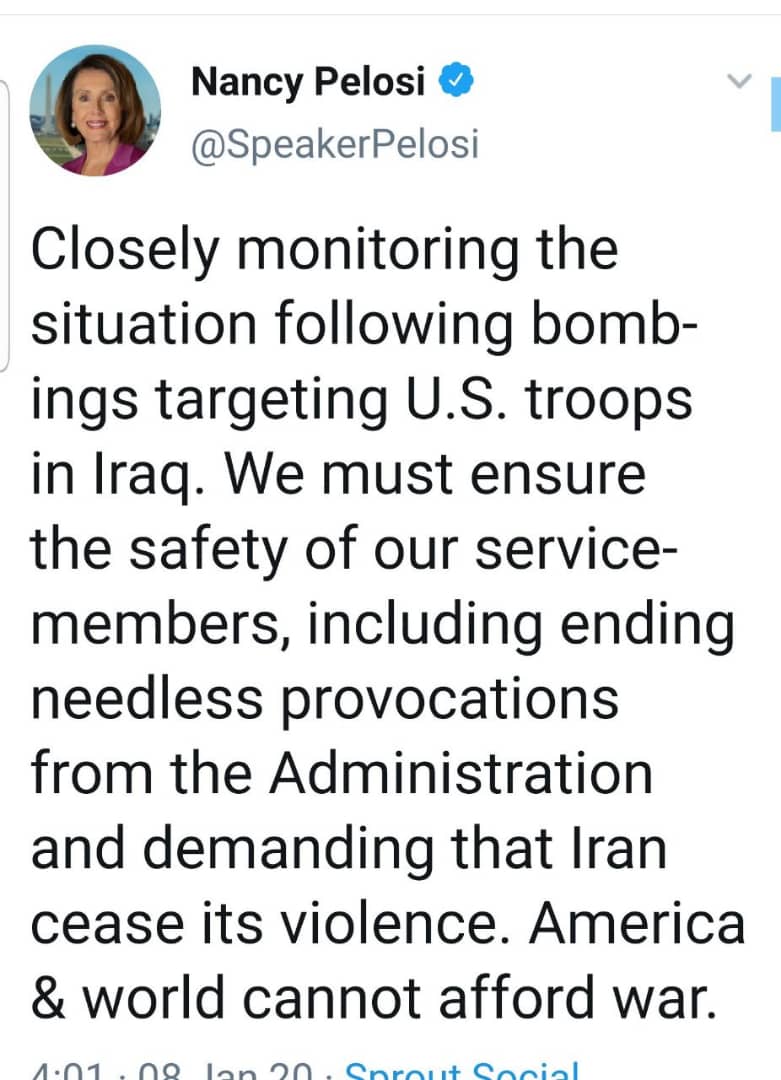Click the @SpeakerPelosi handle
The image size is (781, 1080).
tap(334, 145)
